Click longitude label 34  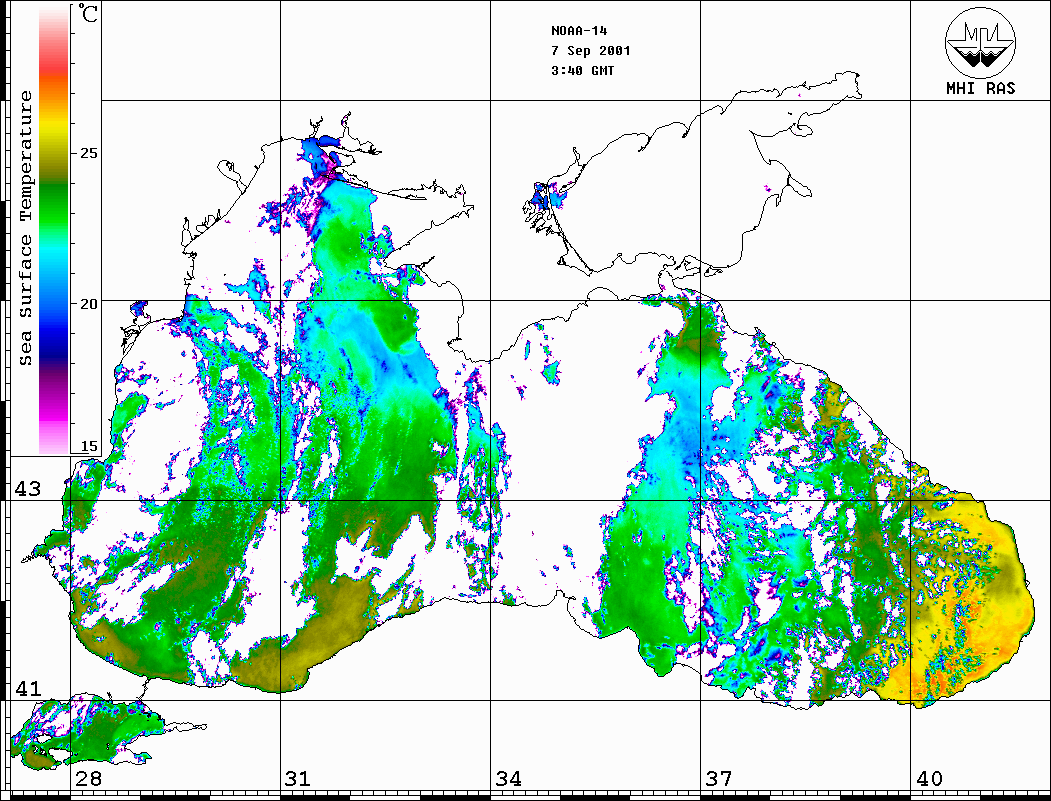508,778
